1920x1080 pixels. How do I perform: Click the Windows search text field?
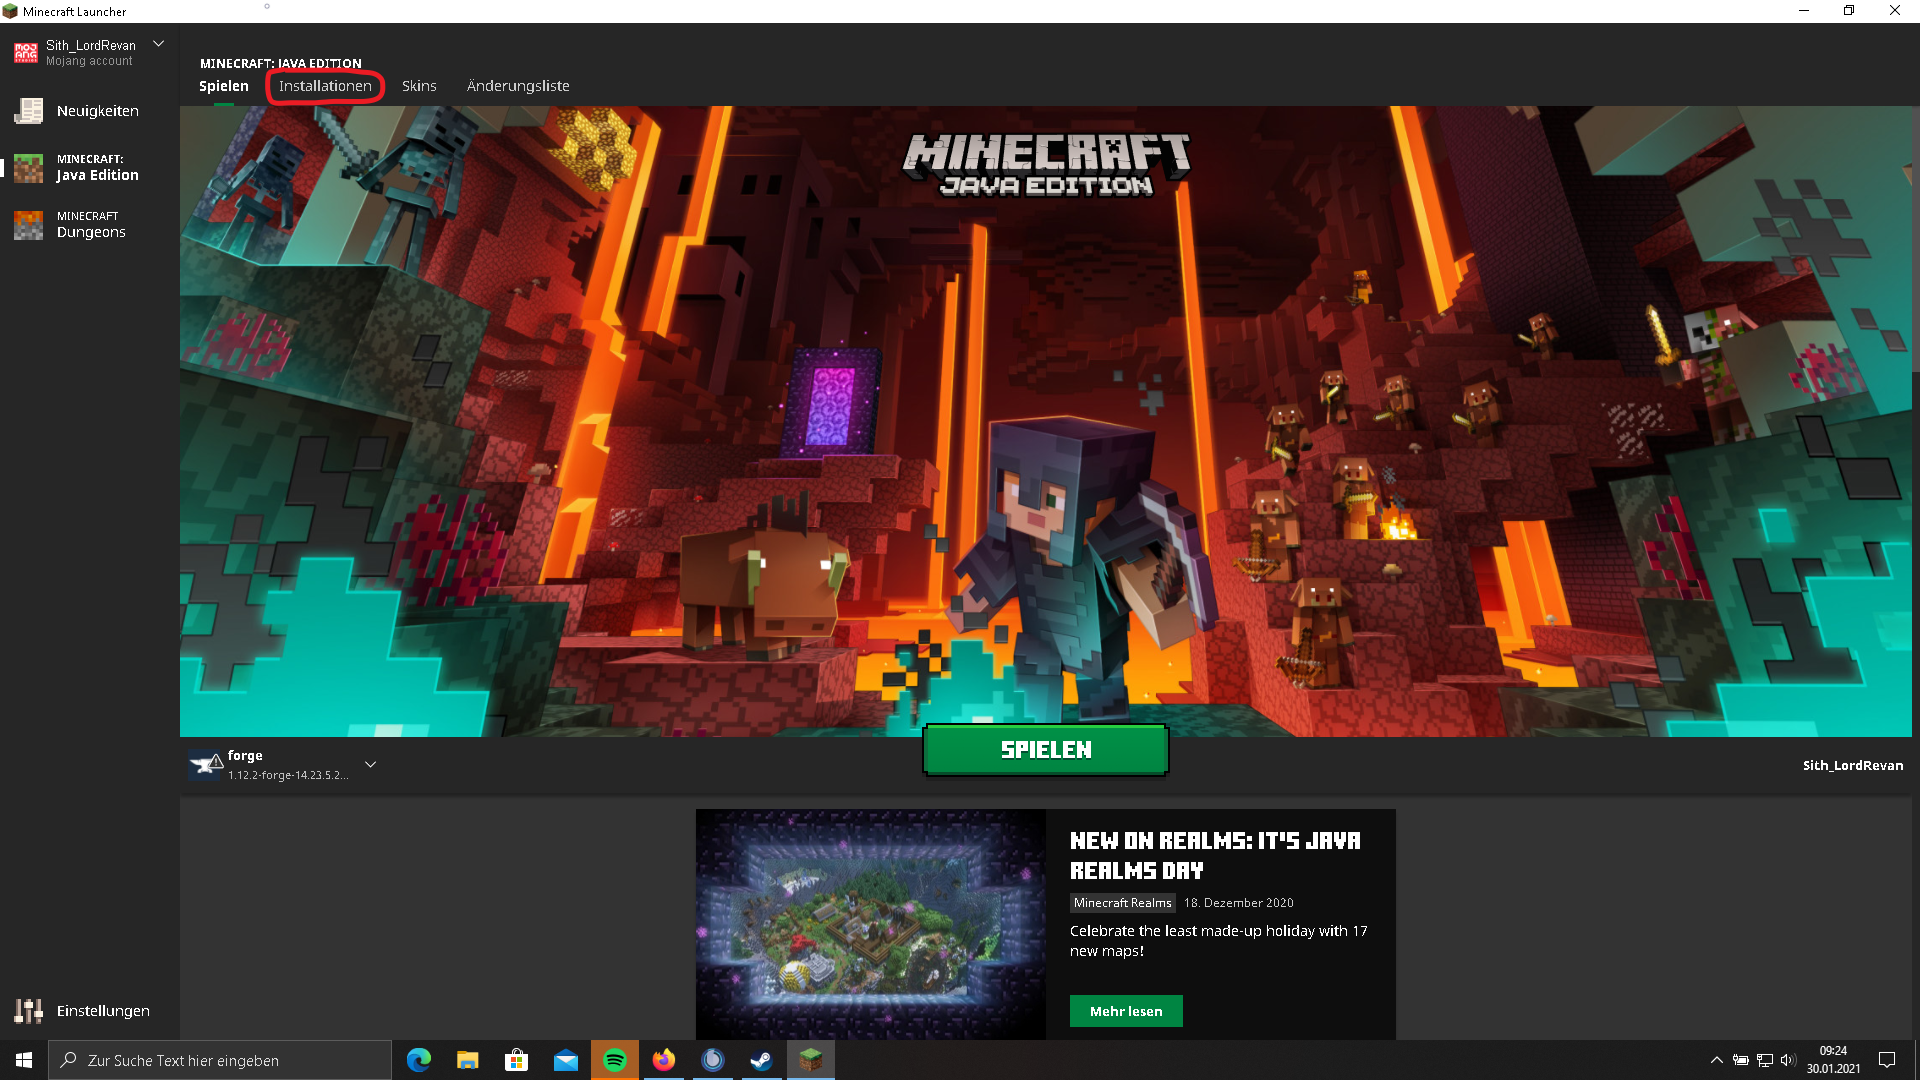220,1060
